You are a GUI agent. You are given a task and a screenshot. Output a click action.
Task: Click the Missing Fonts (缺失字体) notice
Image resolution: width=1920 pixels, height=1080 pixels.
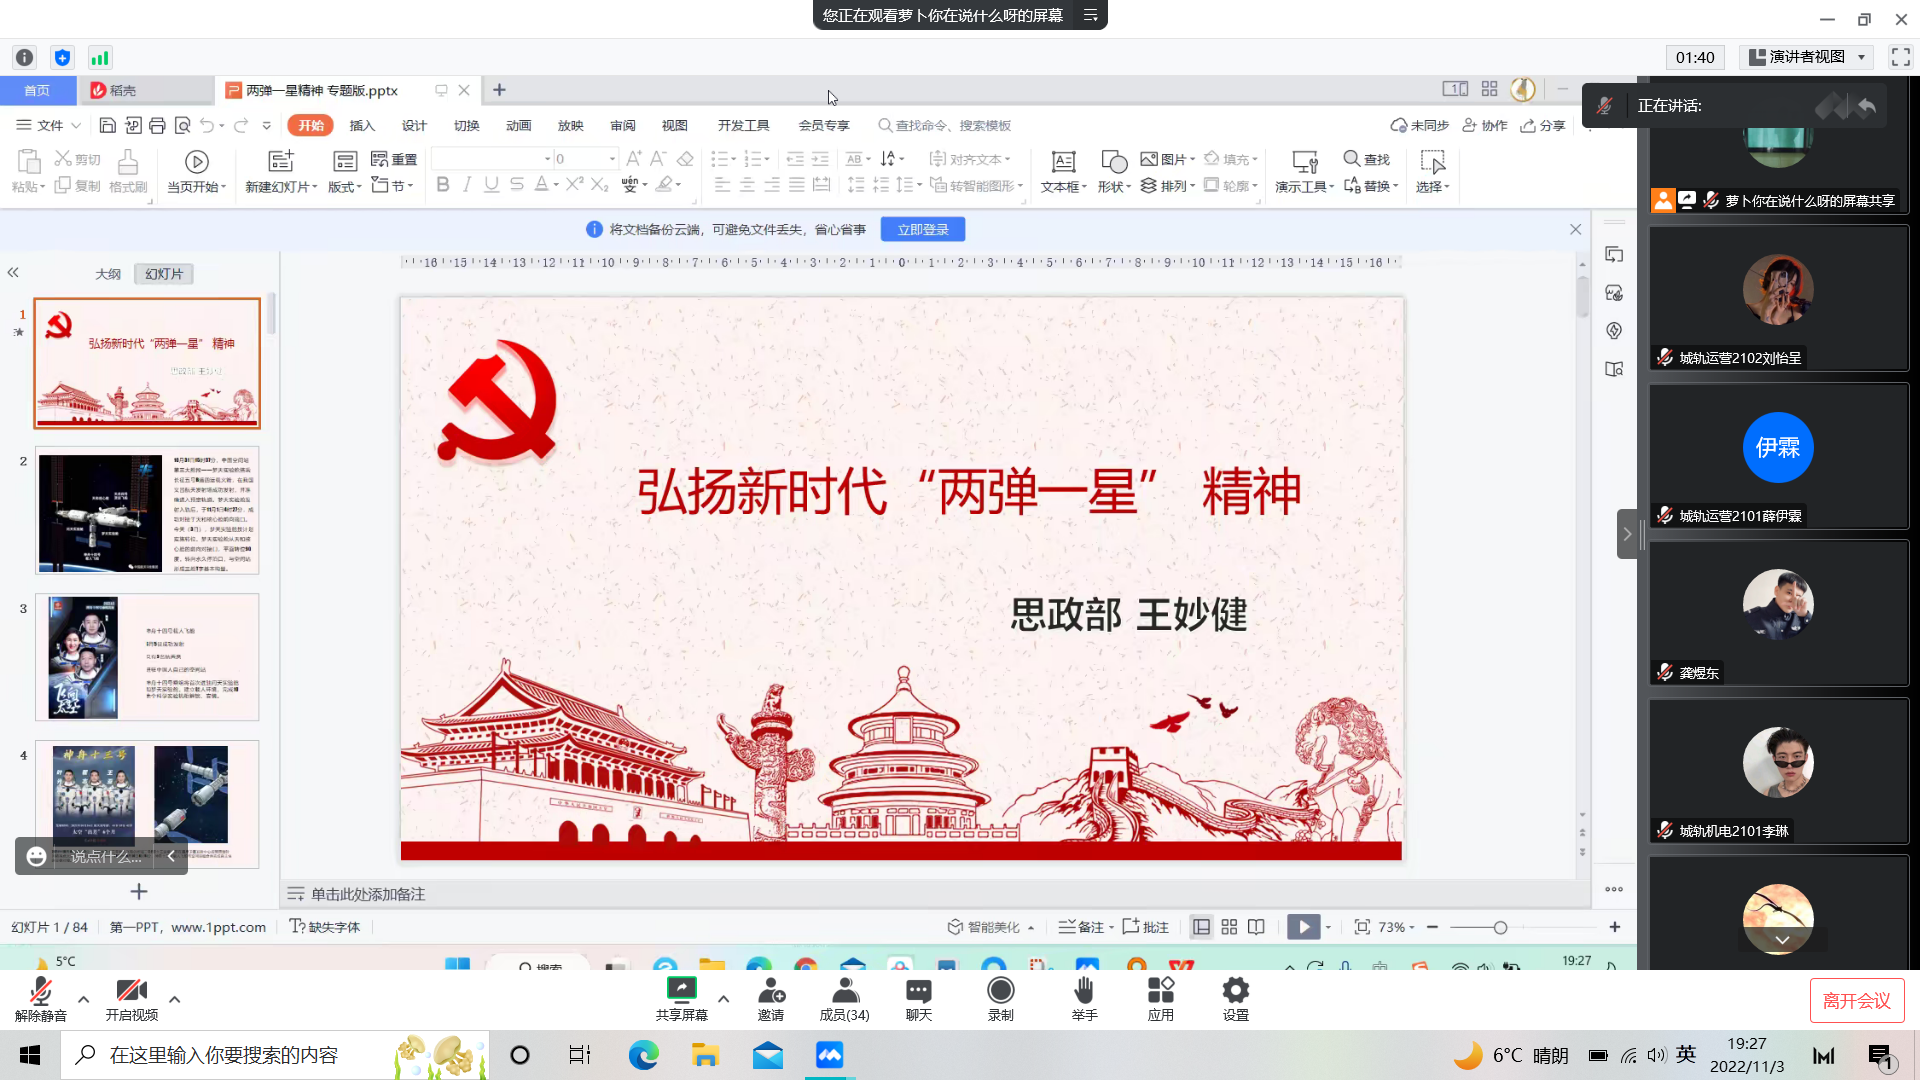[x=325, y=927]
